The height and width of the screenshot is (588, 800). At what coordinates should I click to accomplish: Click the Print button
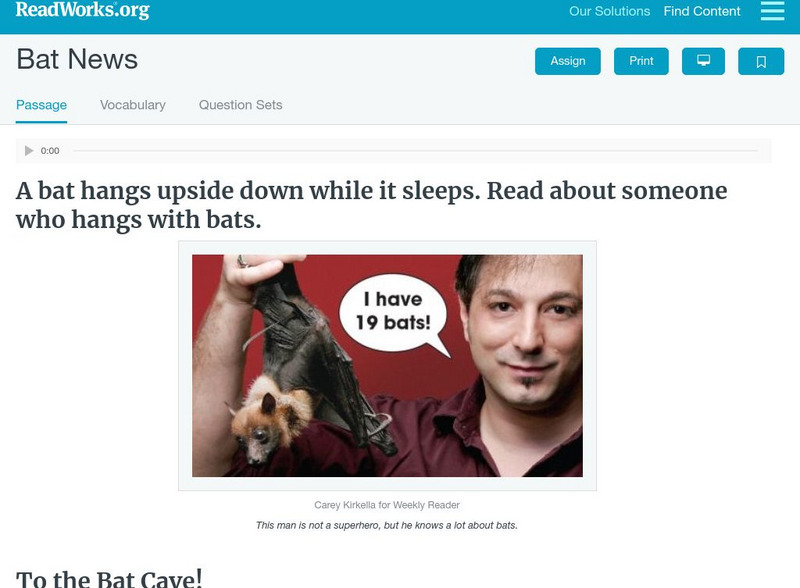tap(641, 61)
